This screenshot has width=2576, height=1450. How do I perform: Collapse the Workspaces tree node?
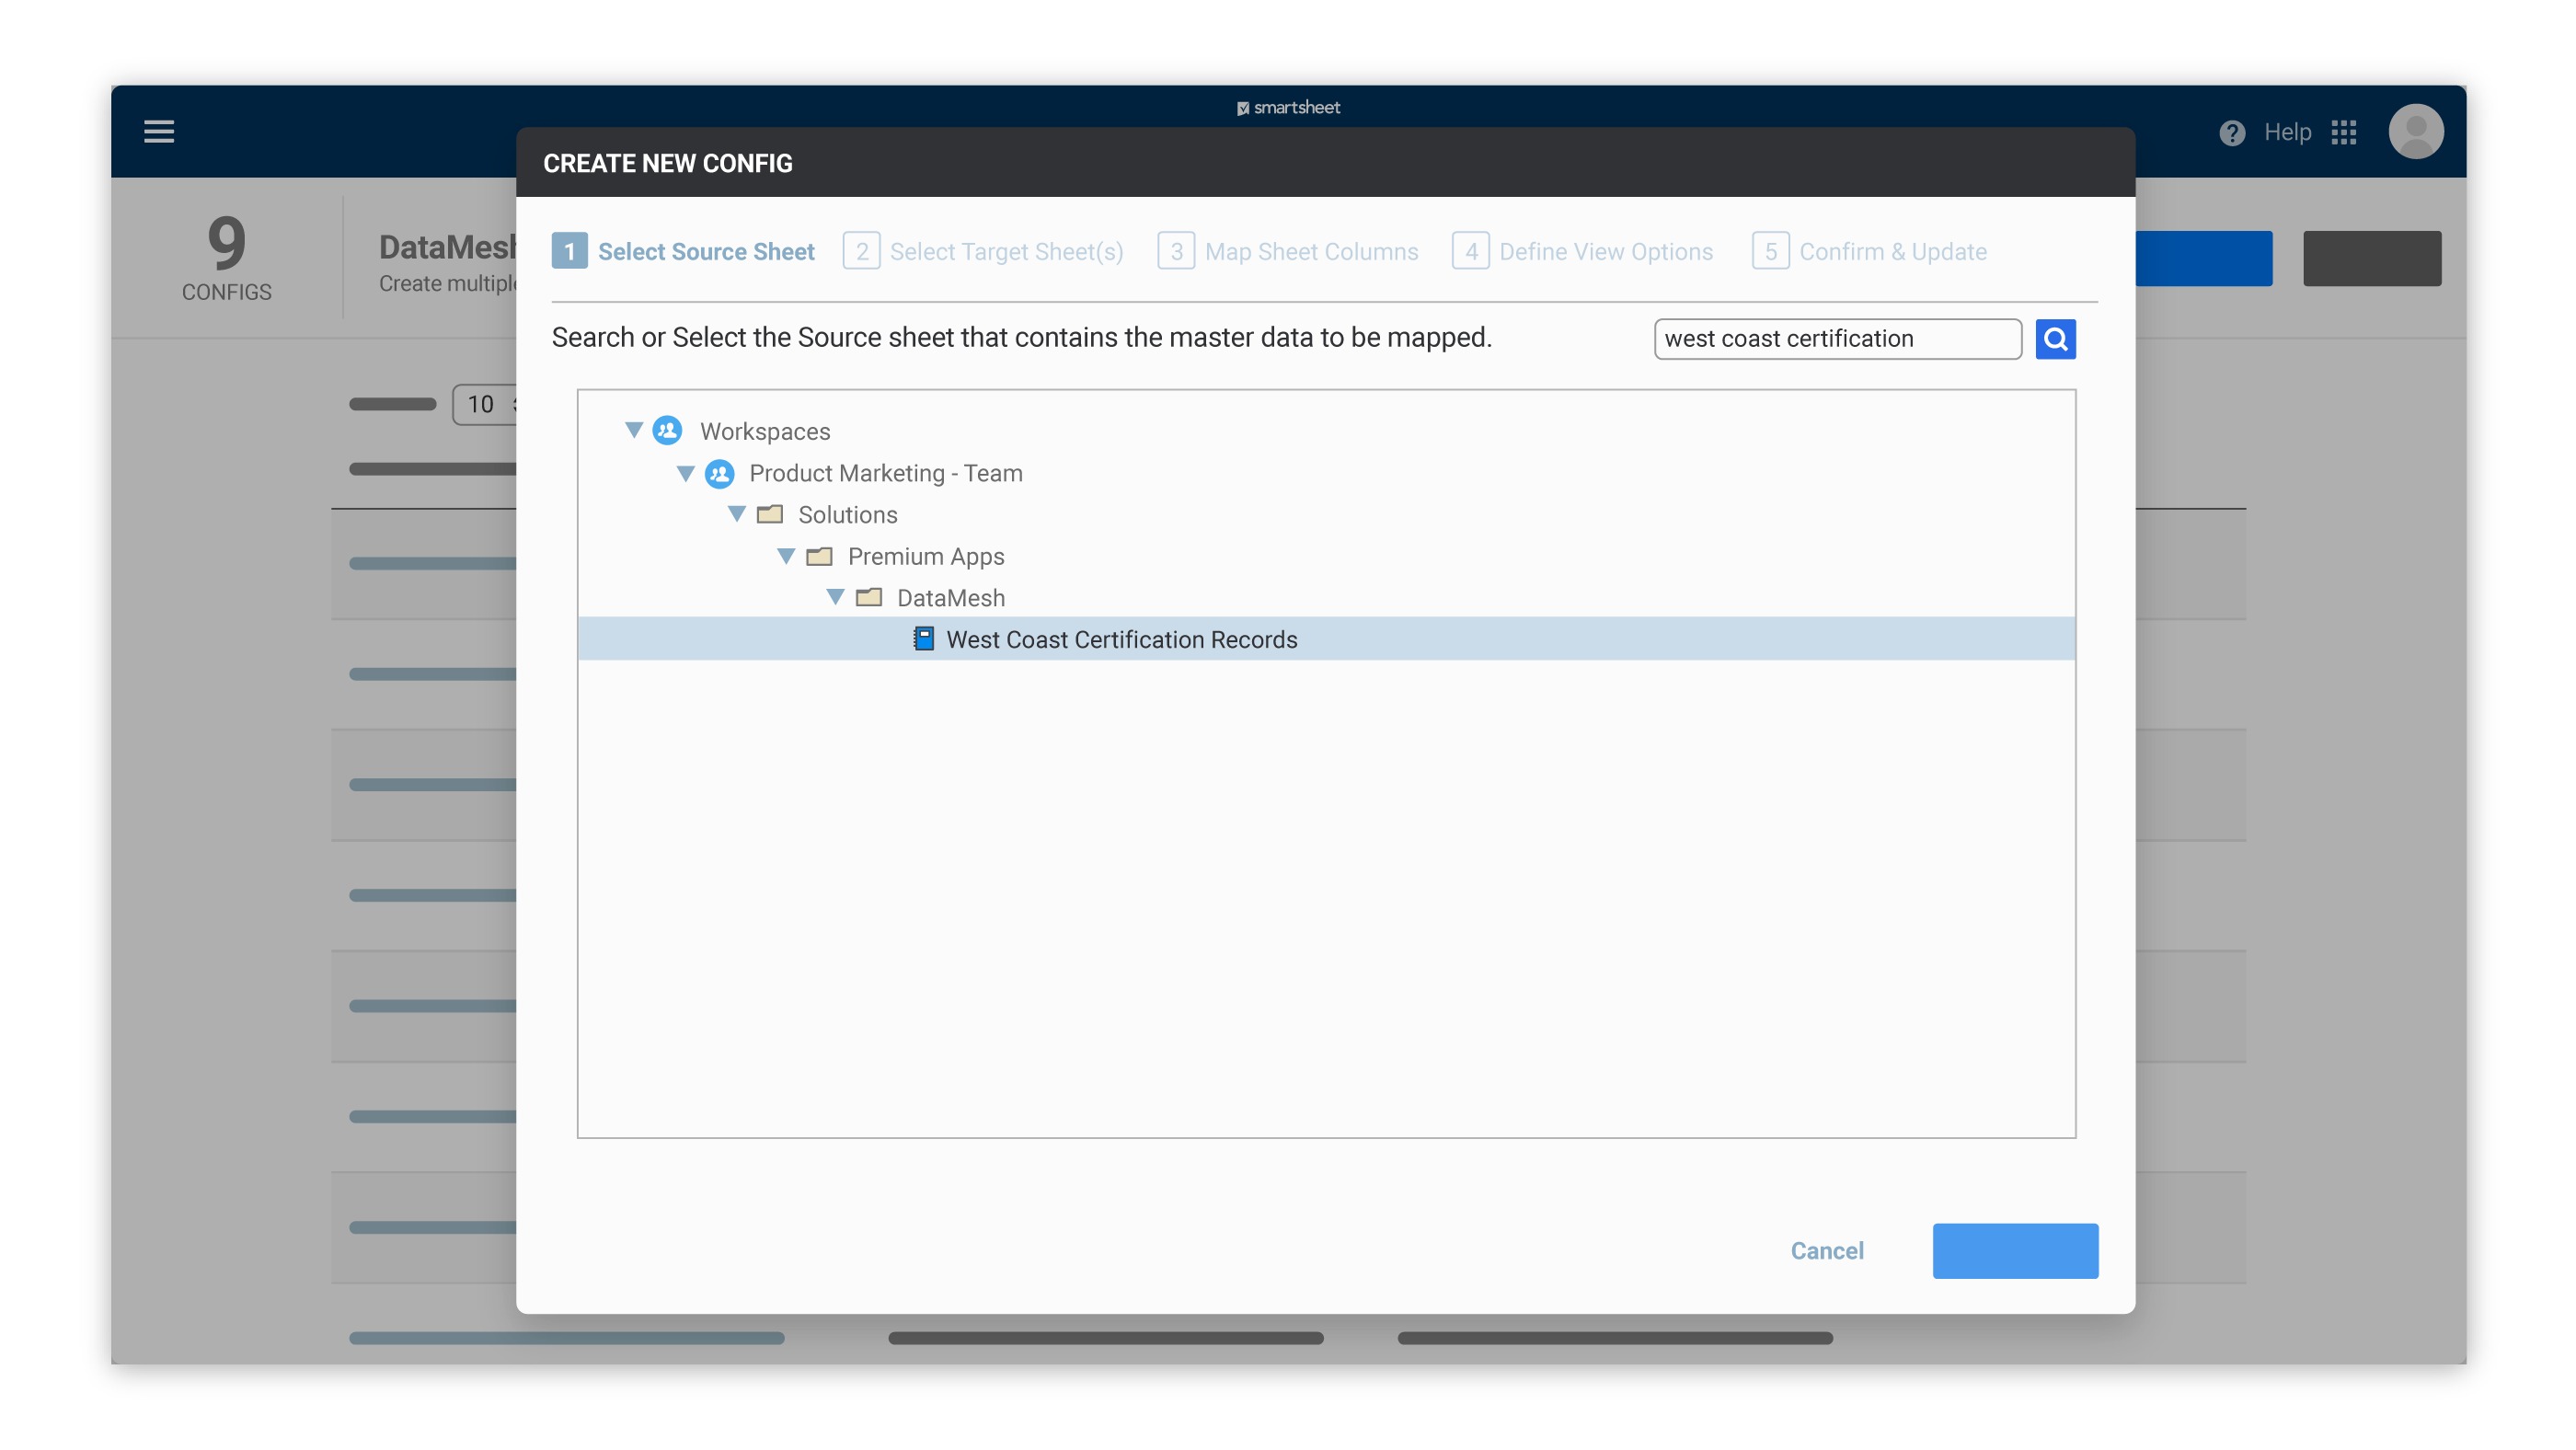point(634,430)
